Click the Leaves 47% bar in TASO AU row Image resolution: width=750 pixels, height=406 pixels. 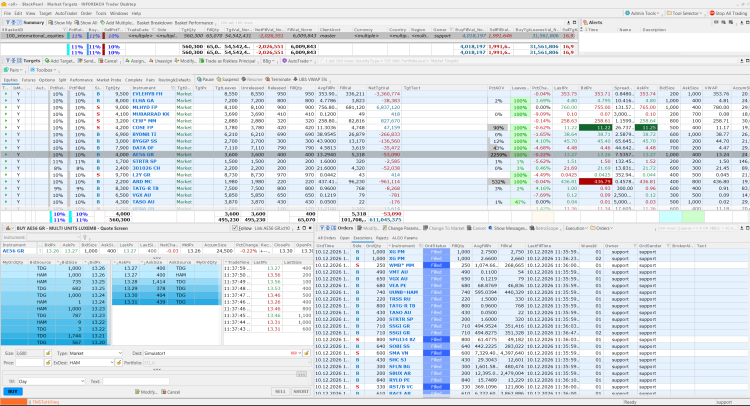pyautogui.click(x=520, y=202)
